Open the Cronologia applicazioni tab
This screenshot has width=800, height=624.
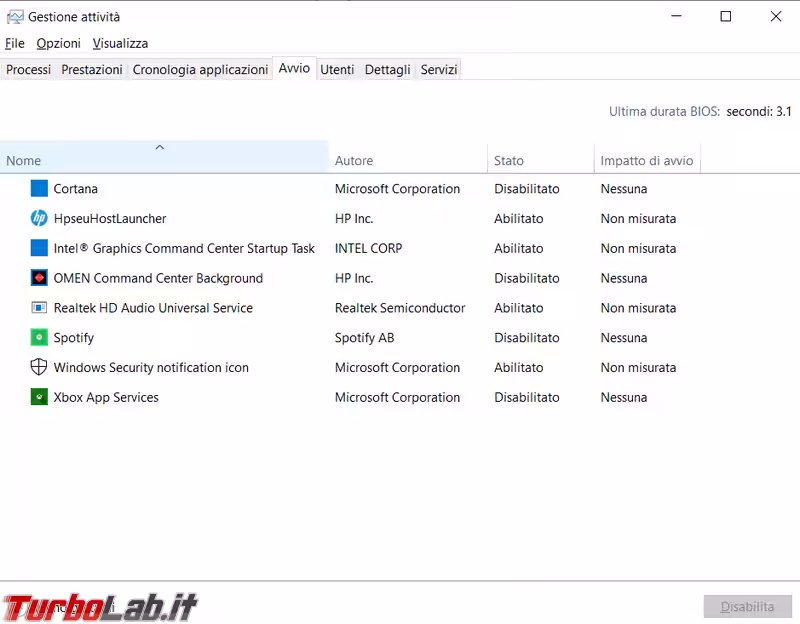200,70
